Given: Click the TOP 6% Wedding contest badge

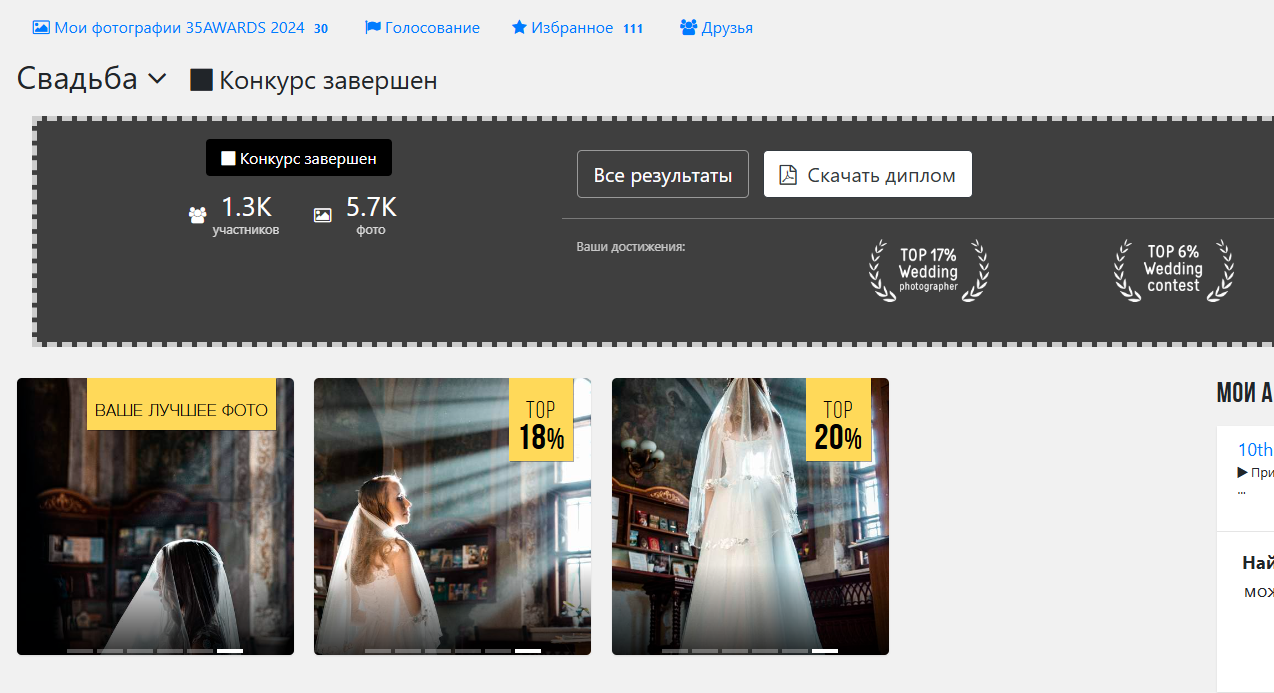Looking at the screenshot, I should coord(1173,270).
